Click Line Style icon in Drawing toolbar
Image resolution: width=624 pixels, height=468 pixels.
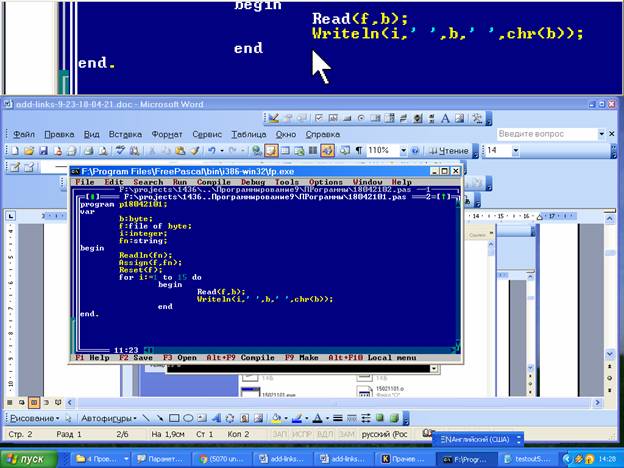pyautogui.click(x=337, y=418)
